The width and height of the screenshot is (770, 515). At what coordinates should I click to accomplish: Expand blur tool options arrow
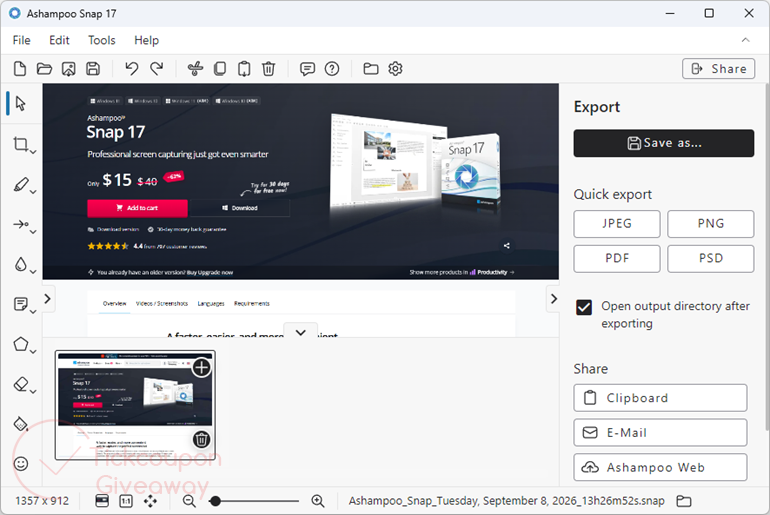[x=33, y=271]
